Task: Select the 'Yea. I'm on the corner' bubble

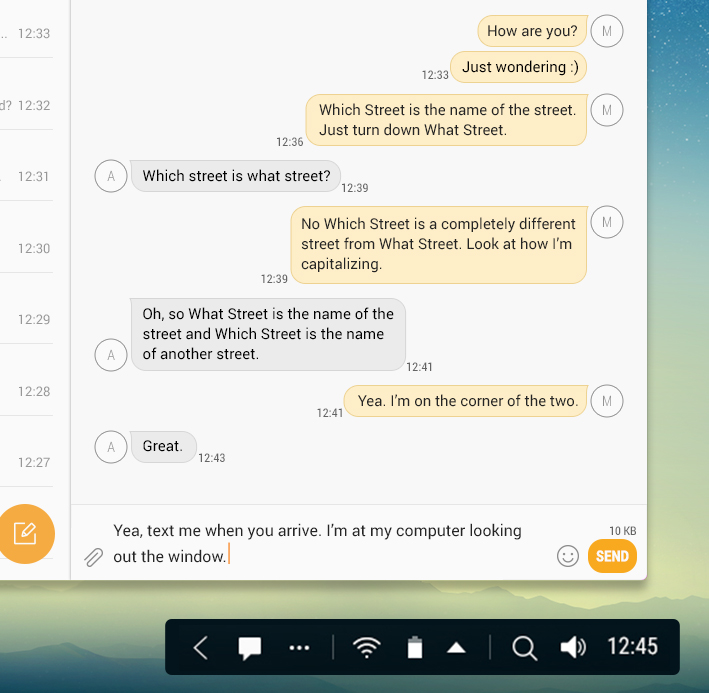Action: click(x=466, y=401)
